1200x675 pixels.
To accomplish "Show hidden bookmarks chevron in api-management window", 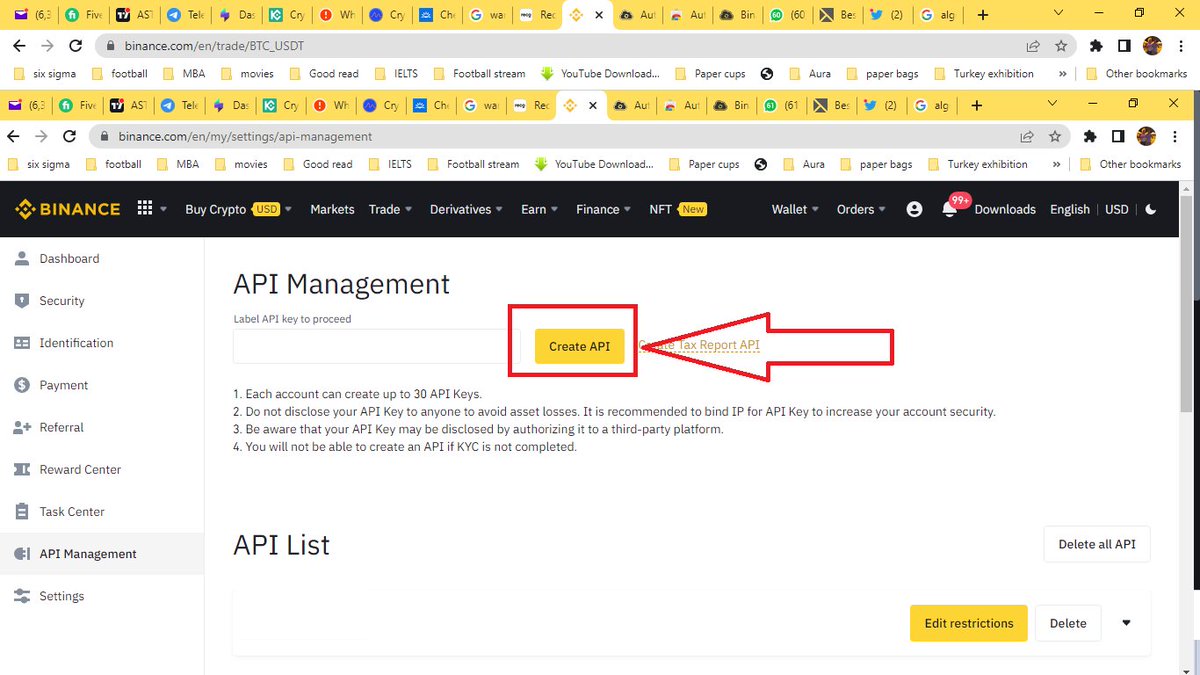I will (x=1057, y=164).
